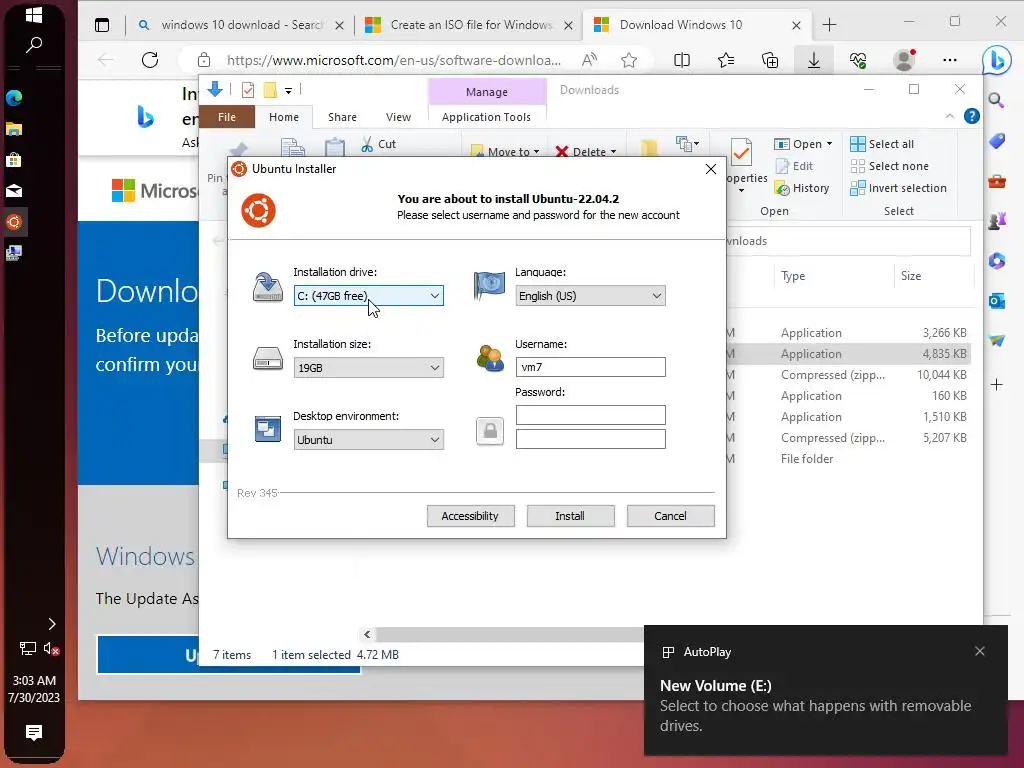Click Open in the Explorer ribbon

point(803,144)
